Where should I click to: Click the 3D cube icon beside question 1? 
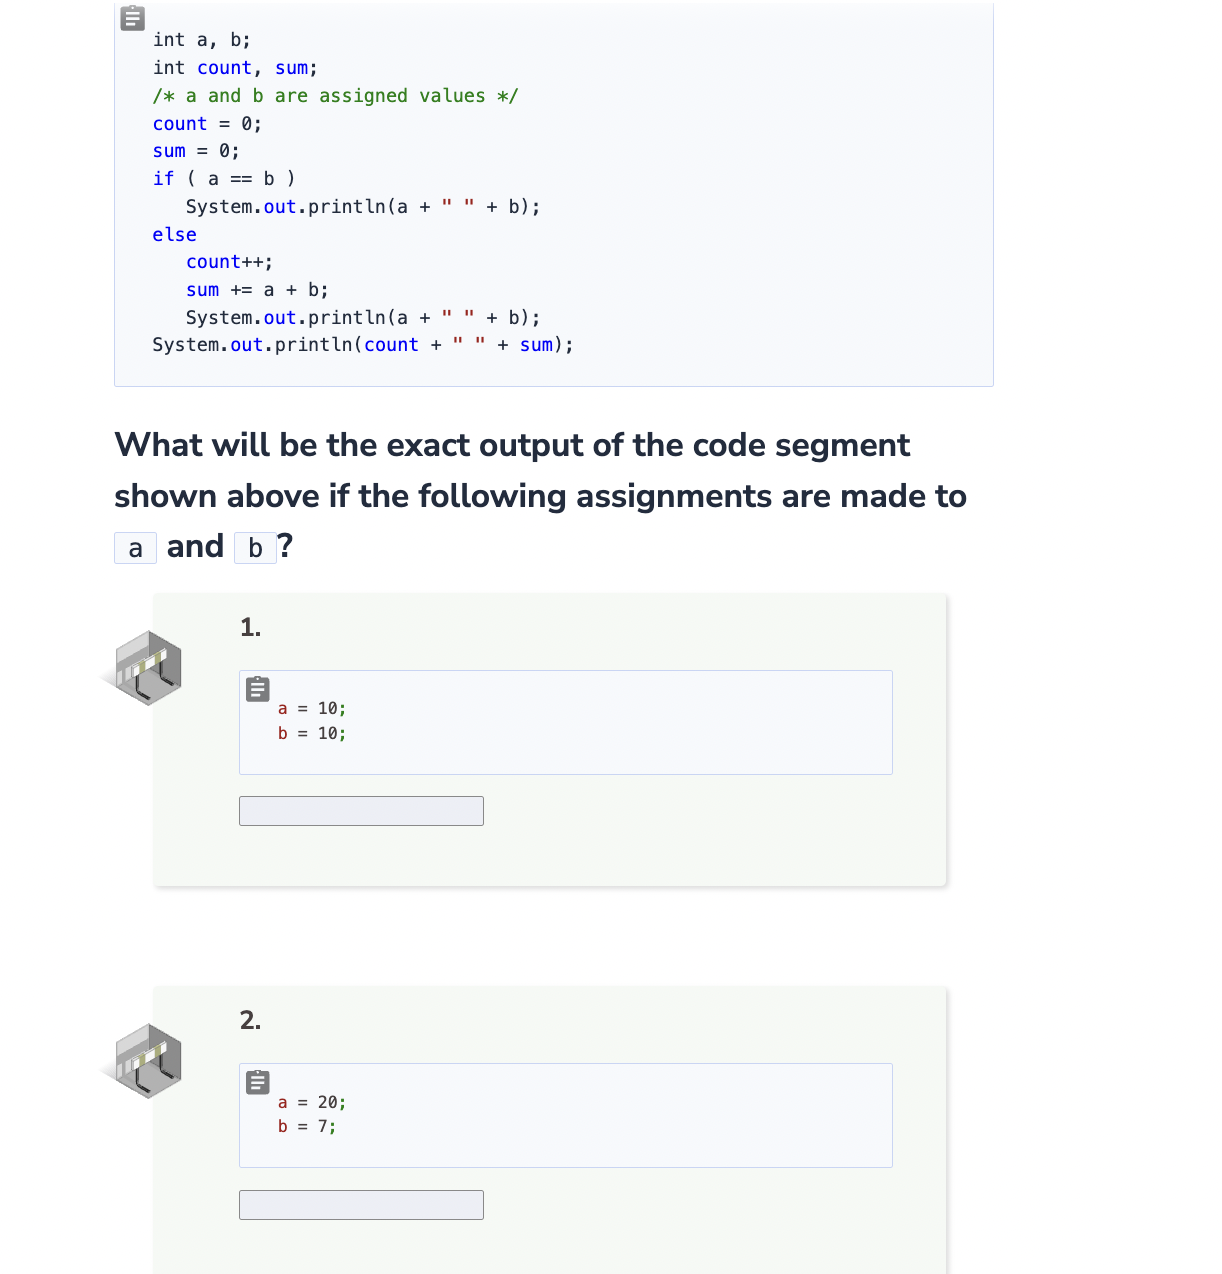[x=147, y=667]
